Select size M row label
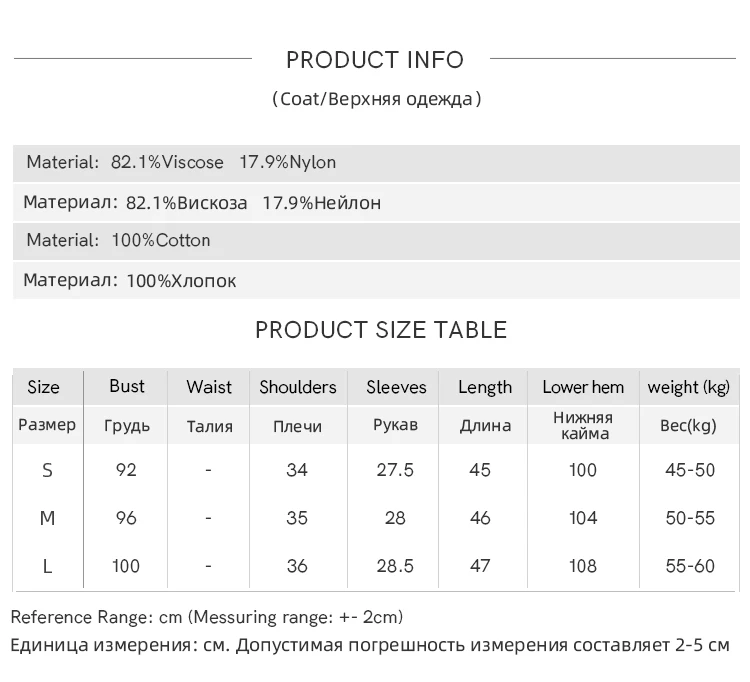The width and height of the screenshot is (750, 682). click(47, 518)
